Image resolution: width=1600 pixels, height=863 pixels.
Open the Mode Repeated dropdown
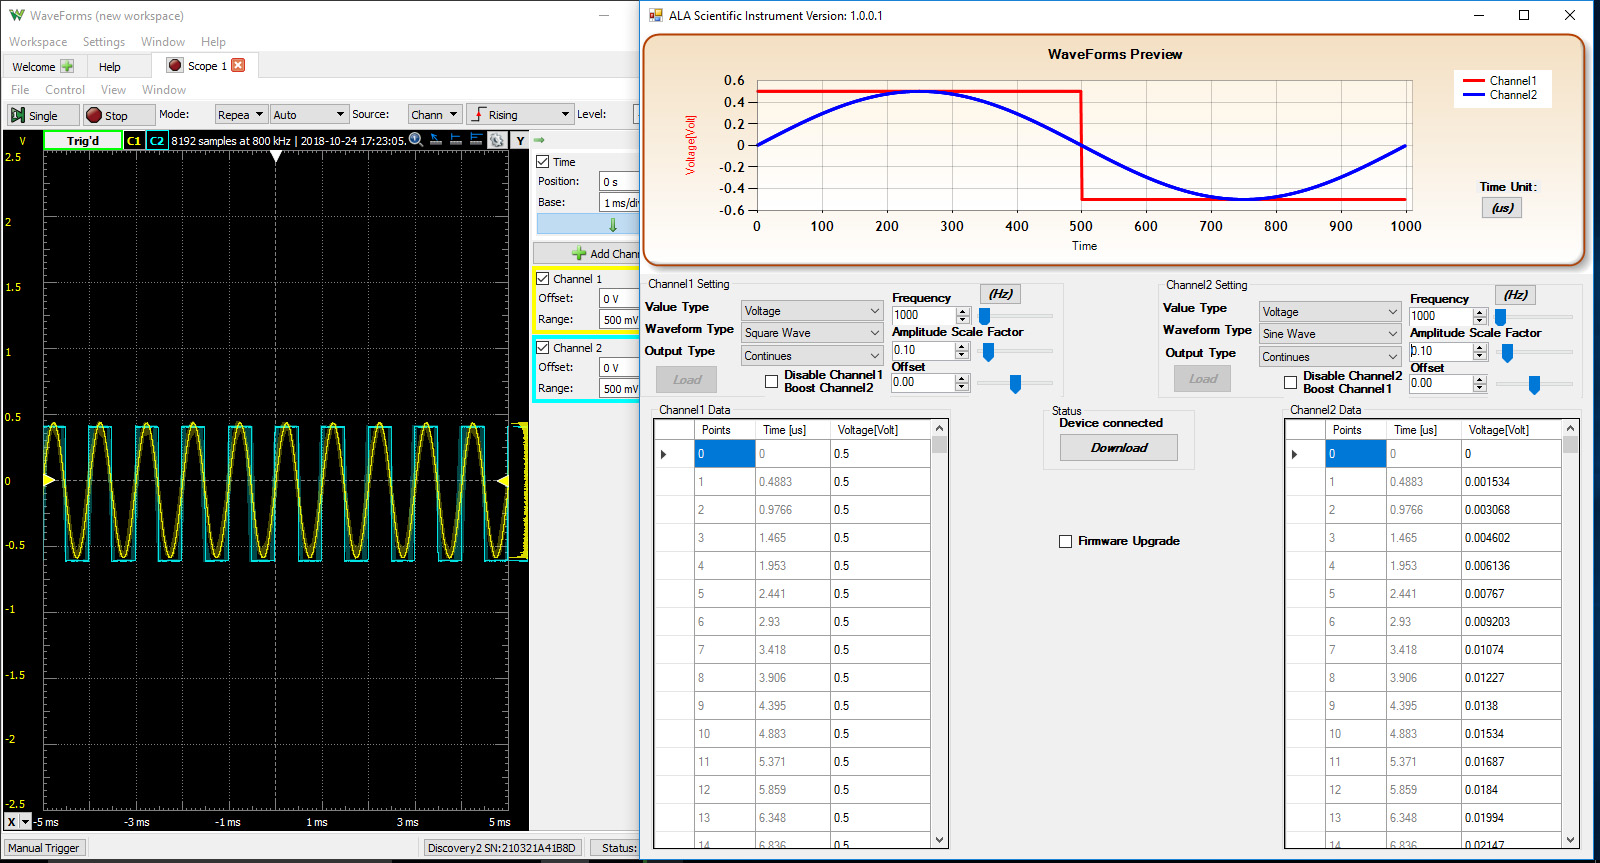pos(241,114)
